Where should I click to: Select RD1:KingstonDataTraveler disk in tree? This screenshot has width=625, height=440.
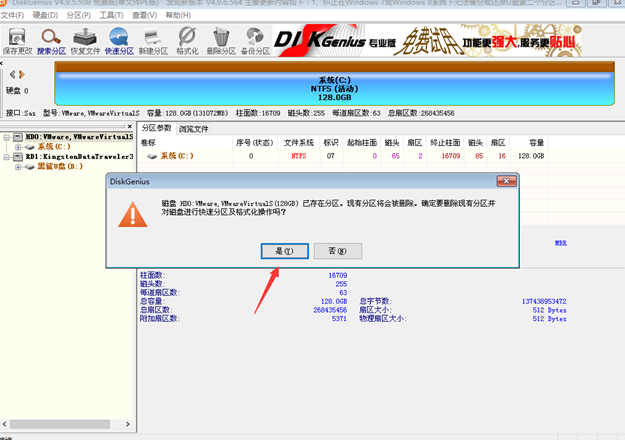79,157
